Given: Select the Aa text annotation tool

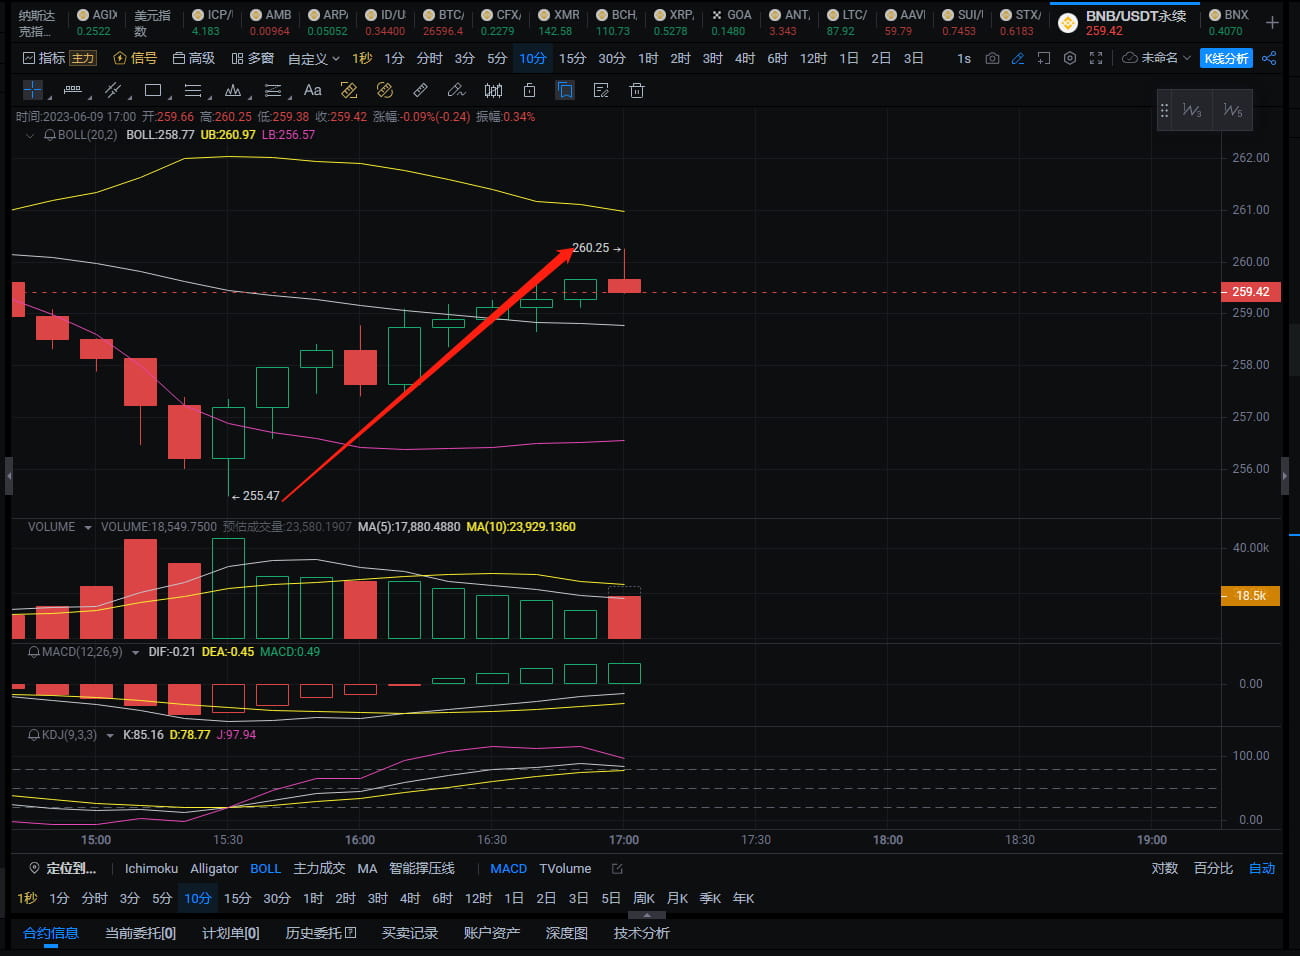Looking at the screenshot, I should click(x=312, y=90).
